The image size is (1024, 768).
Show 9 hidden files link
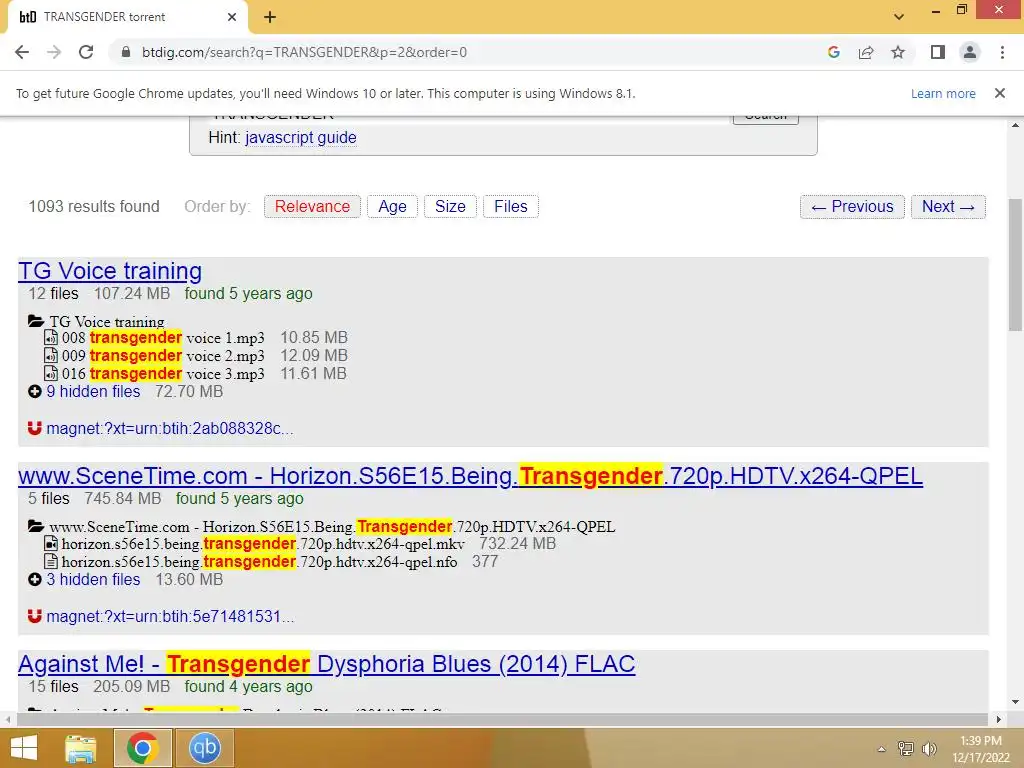click(x=93, y=391)
